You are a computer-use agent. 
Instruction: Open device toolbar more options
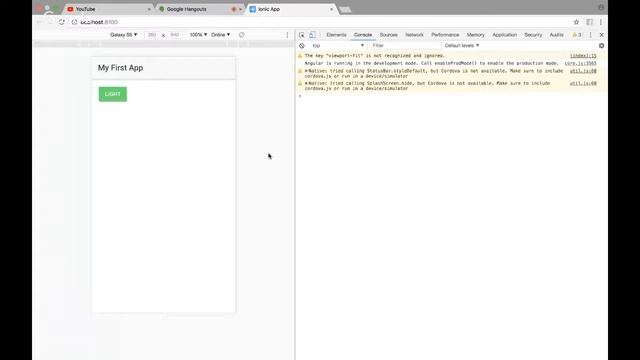[287, 35]
